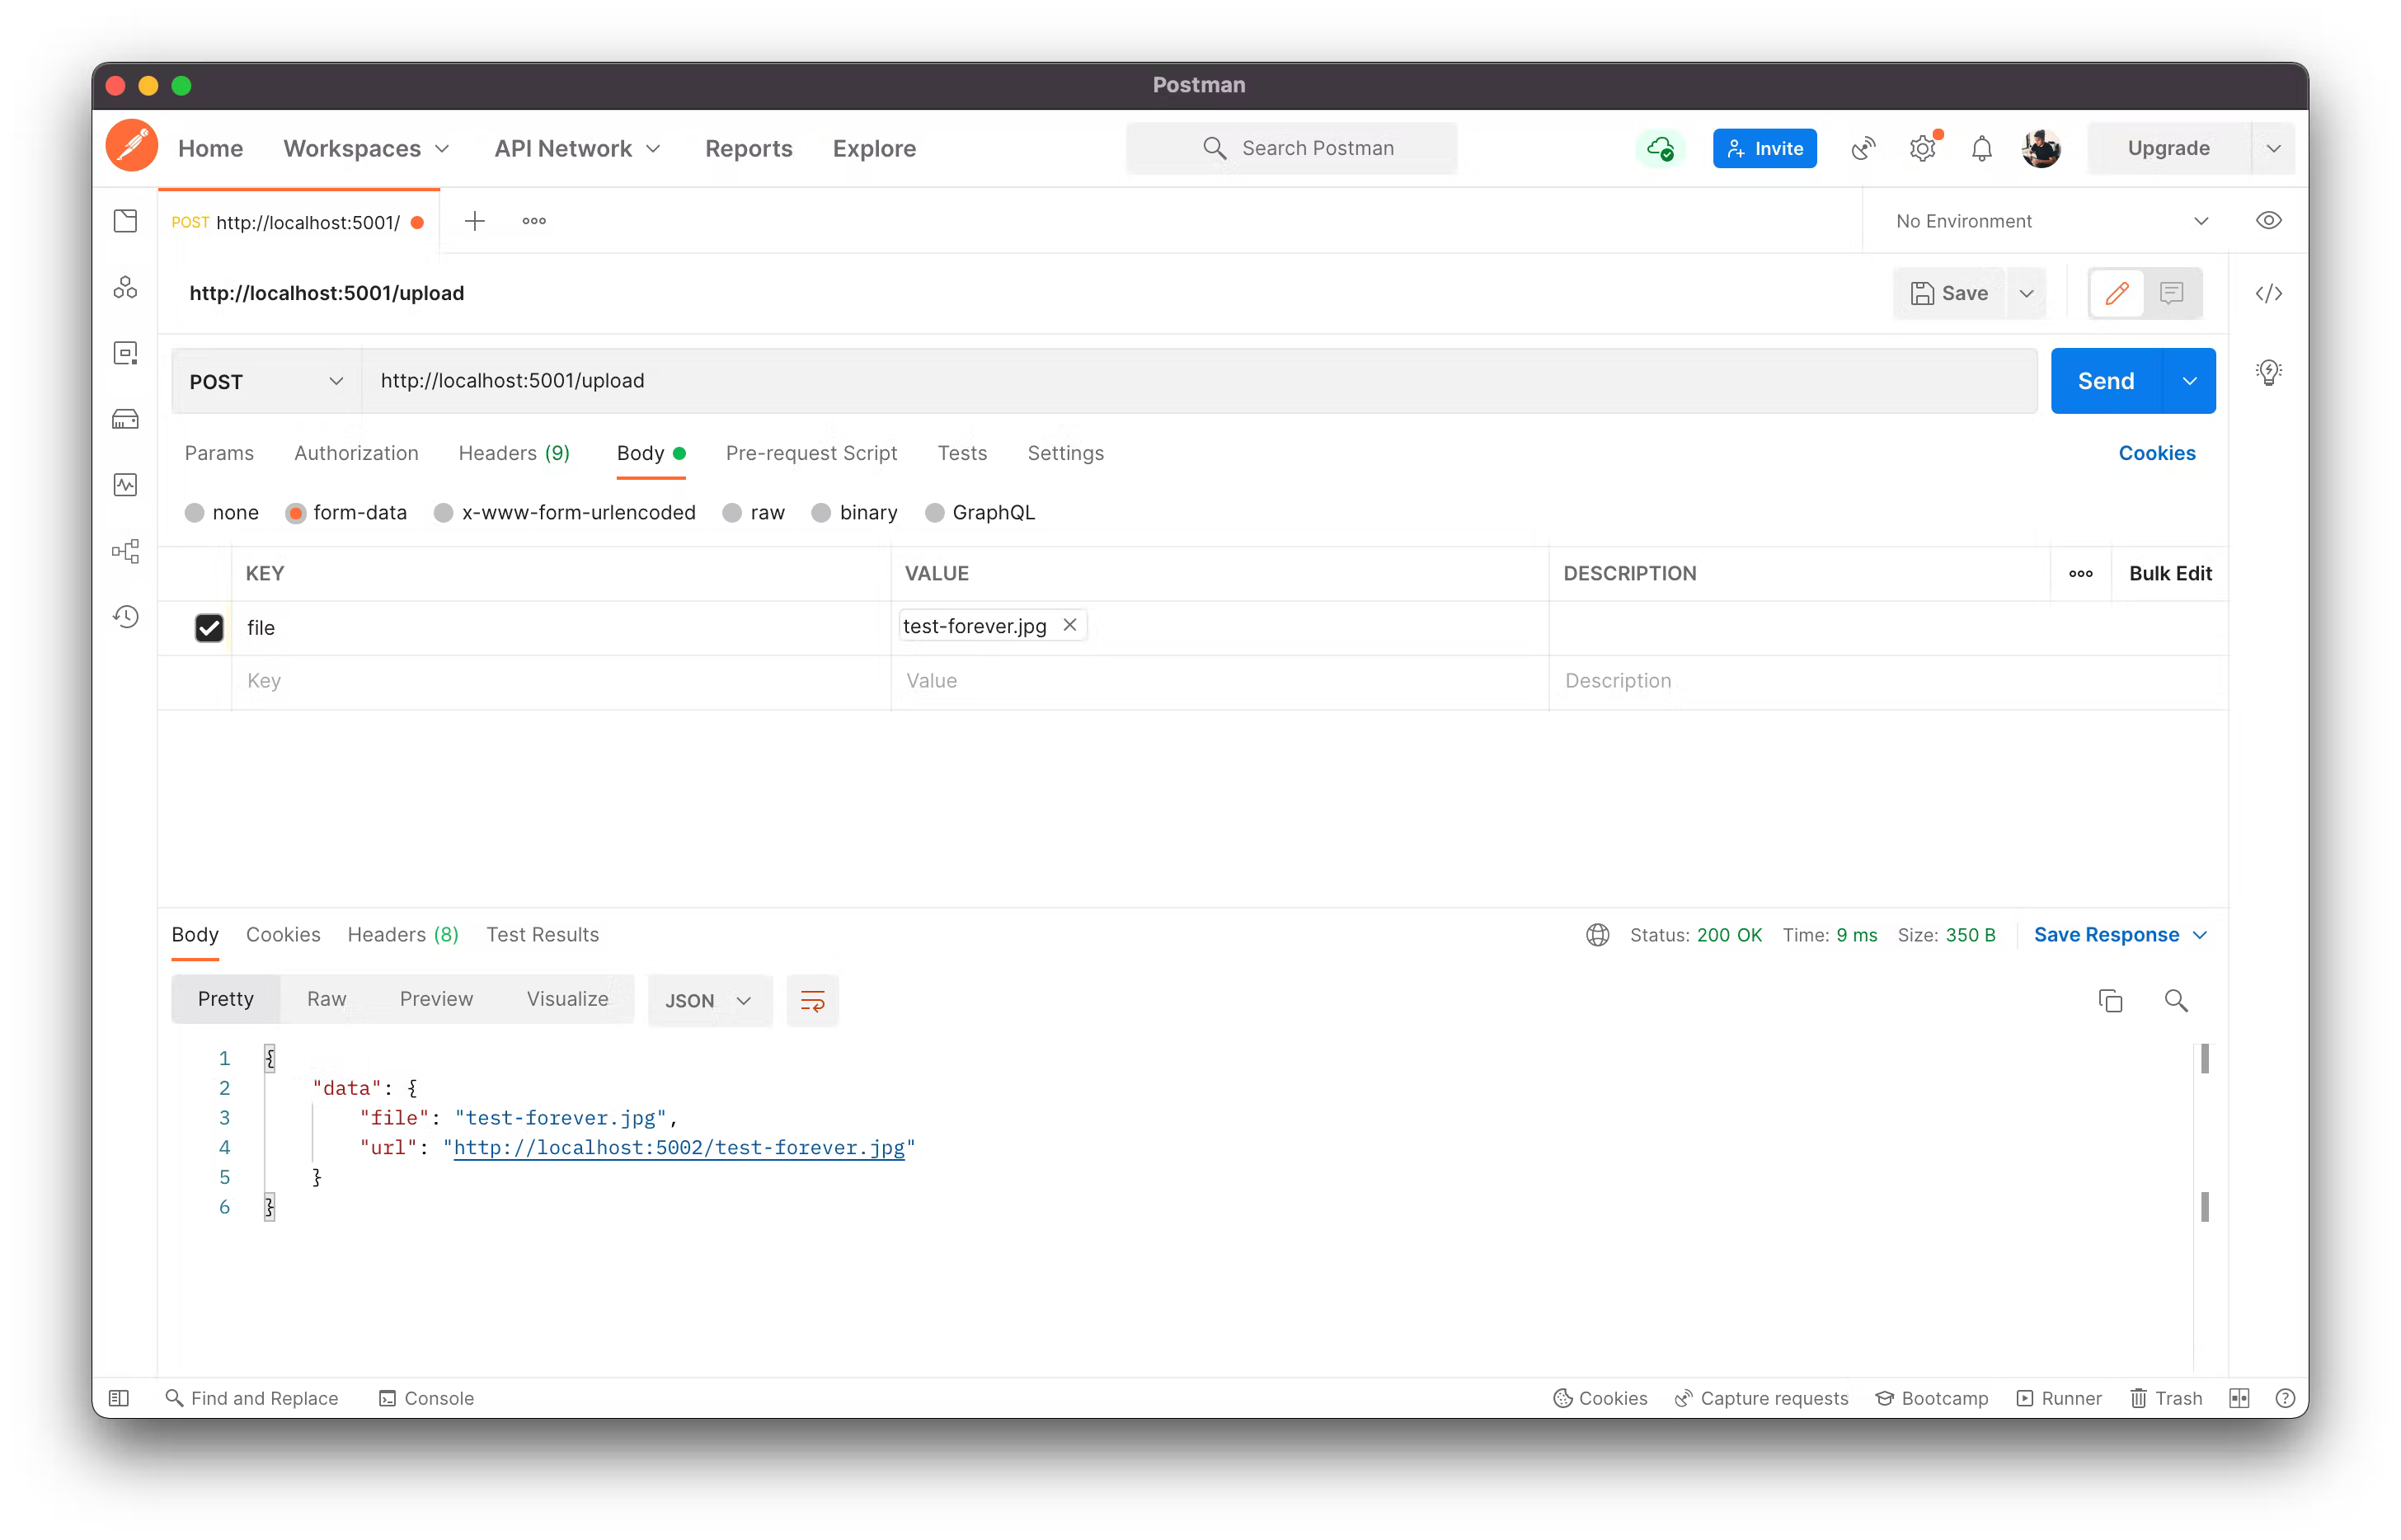Open the user avatar menu

(2041, 148)
